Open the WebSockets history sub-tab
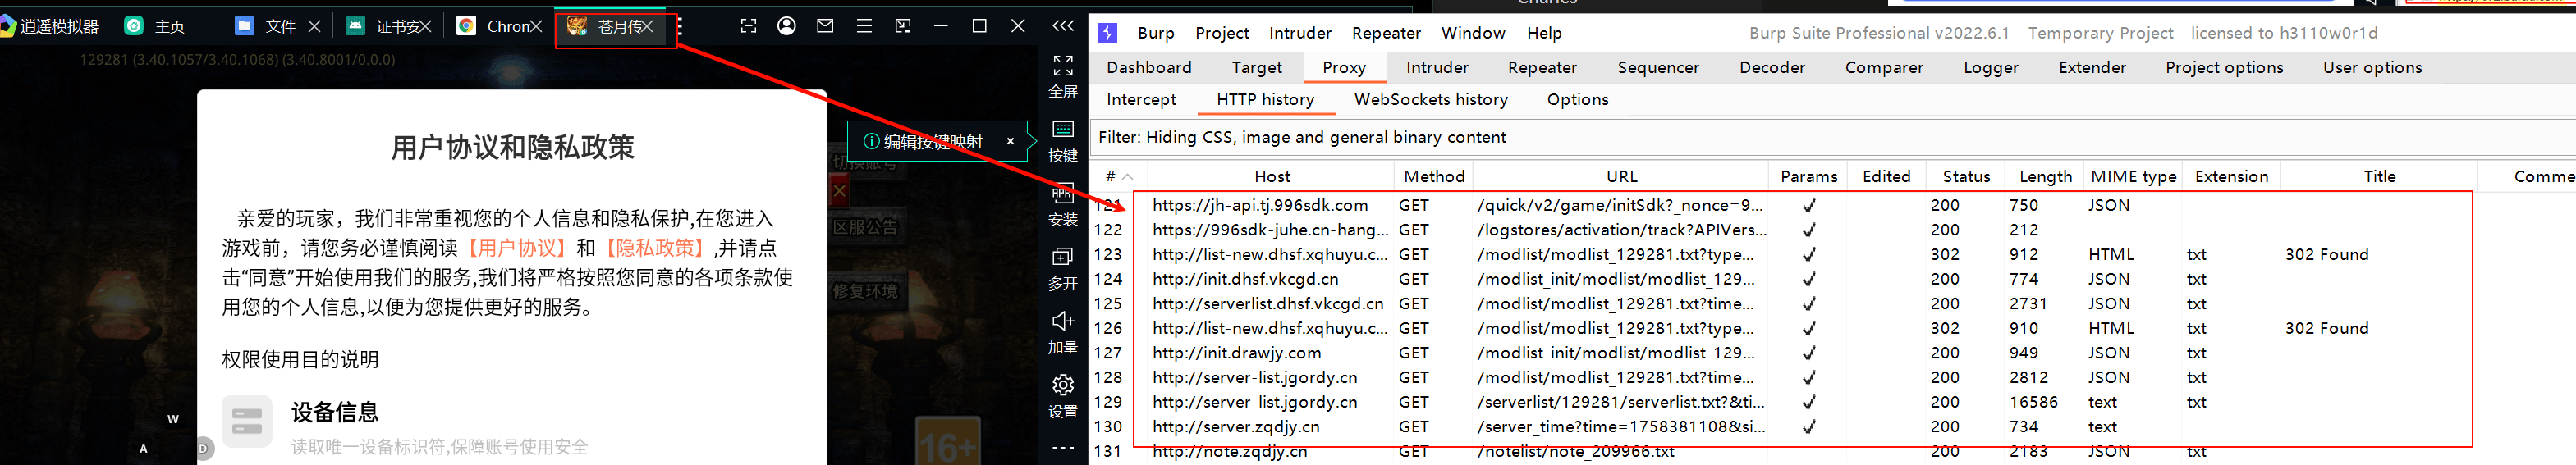2576x465 pixels. coord(1431,99)
